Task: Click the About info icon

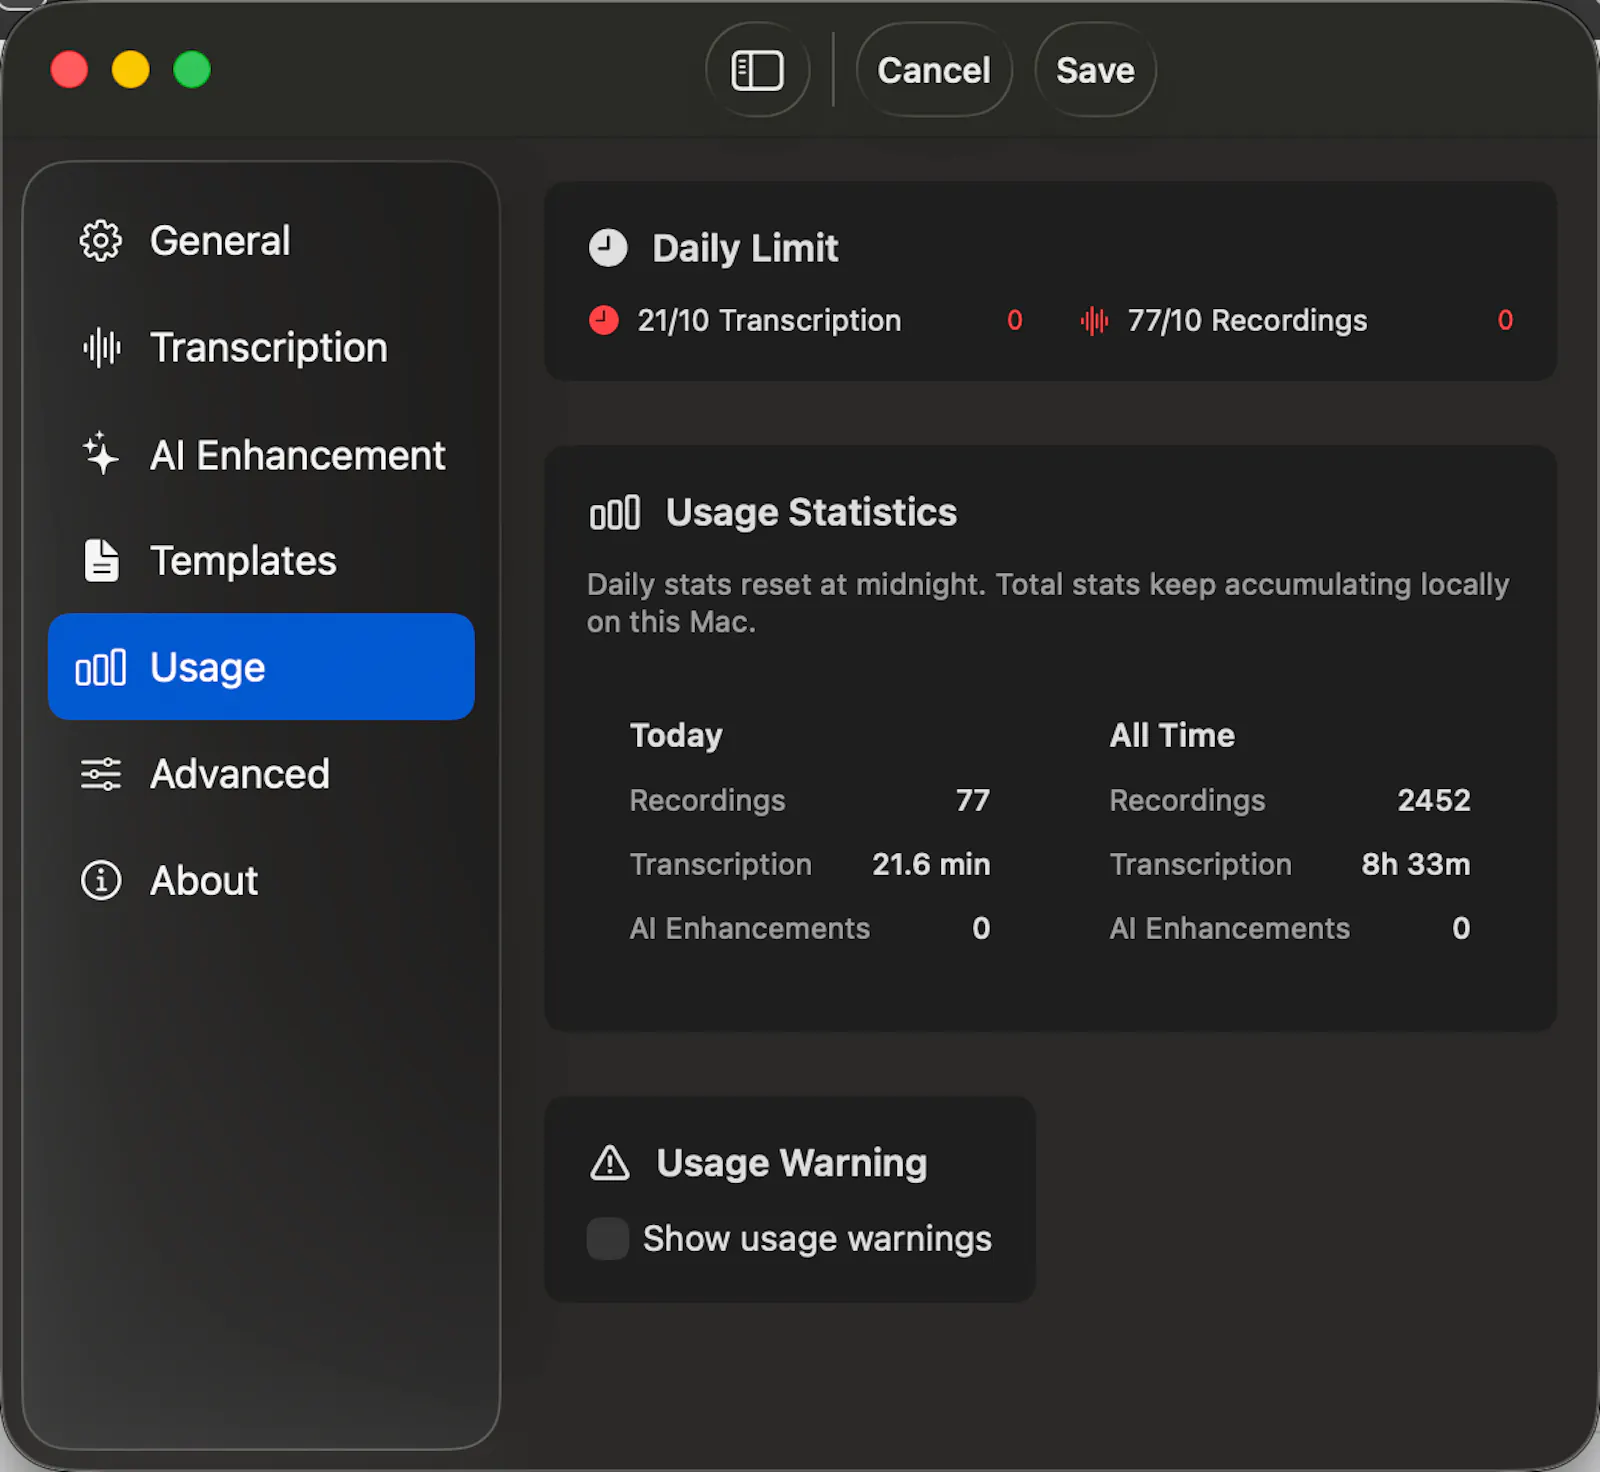Action: click(101, 881)
